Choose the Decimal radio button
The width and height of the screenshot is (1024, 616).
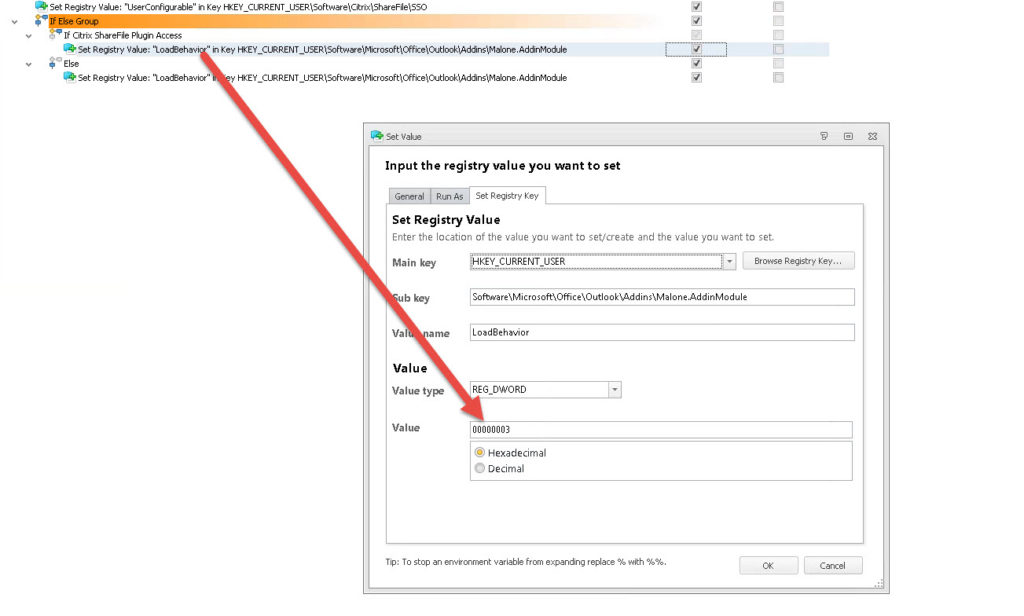(x=479, y=468)
